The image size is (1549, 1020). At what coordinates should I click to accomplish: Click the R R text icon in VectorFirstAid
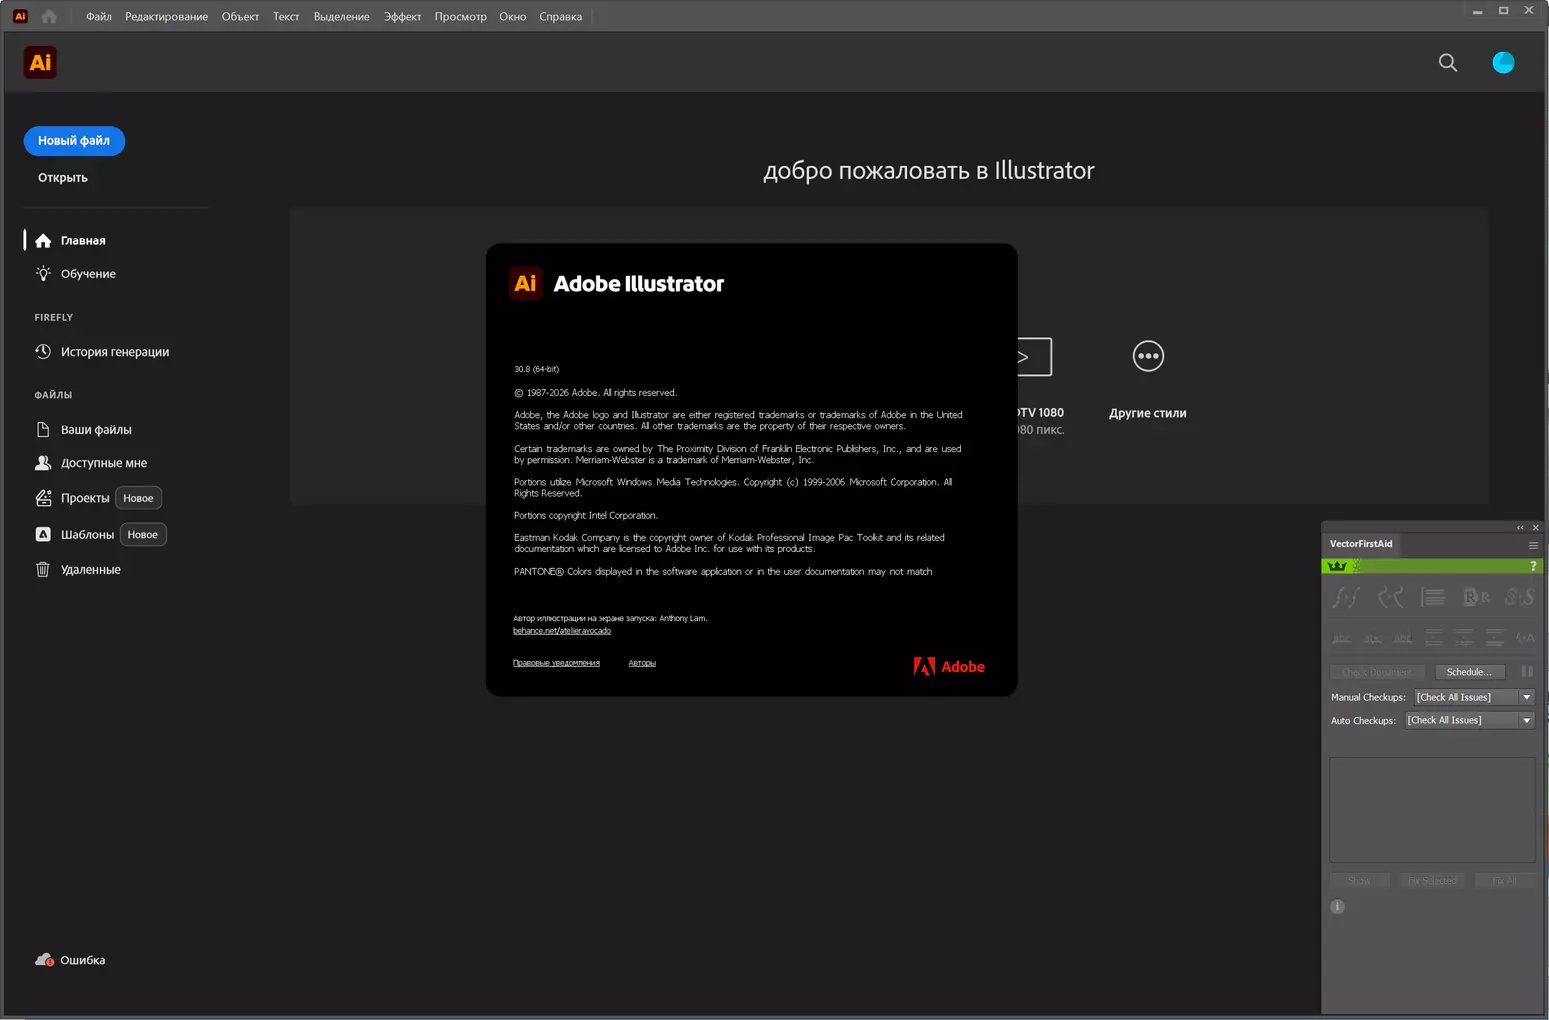1477,597
